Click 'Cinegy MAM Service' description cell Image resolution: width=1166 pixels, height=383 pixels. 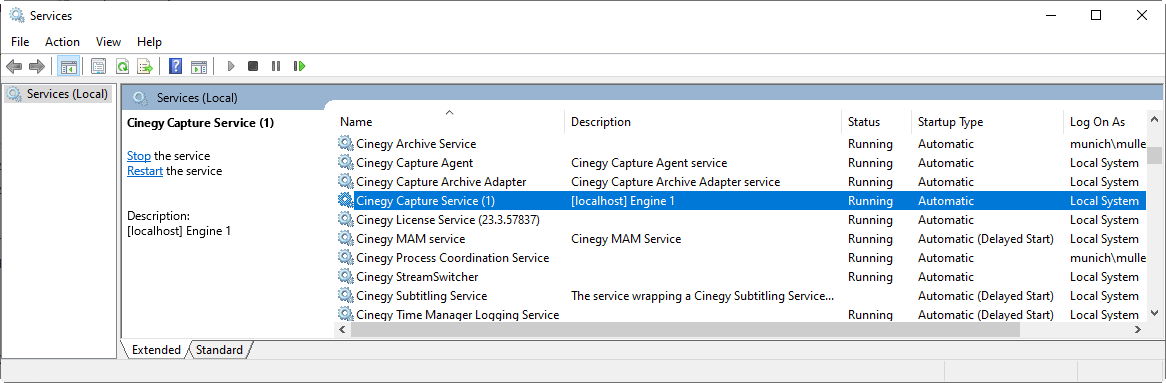pos(626,239)
